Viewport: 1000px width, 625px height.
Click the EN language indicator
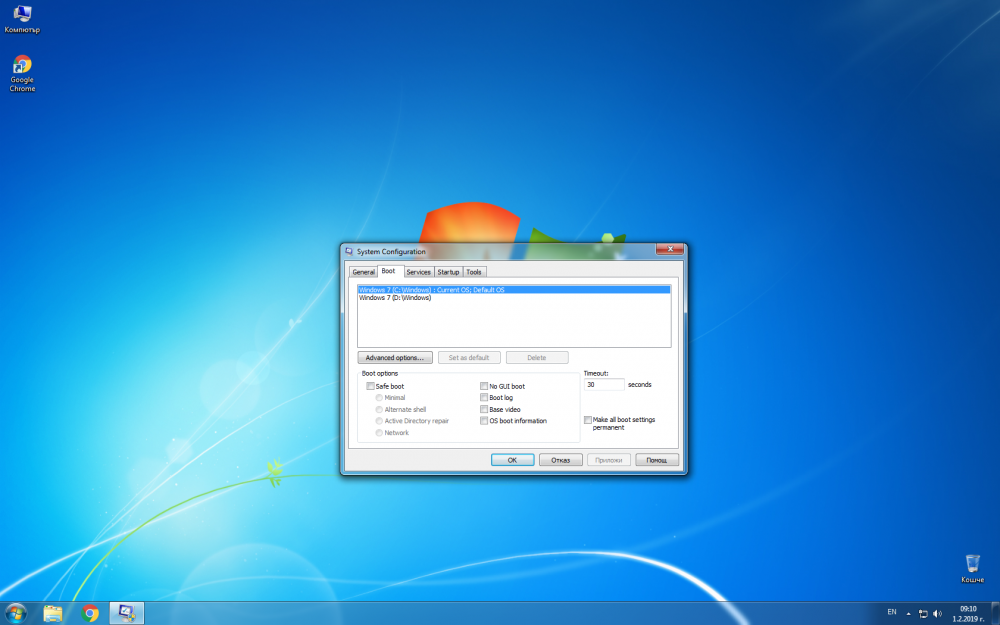[892, 612]
